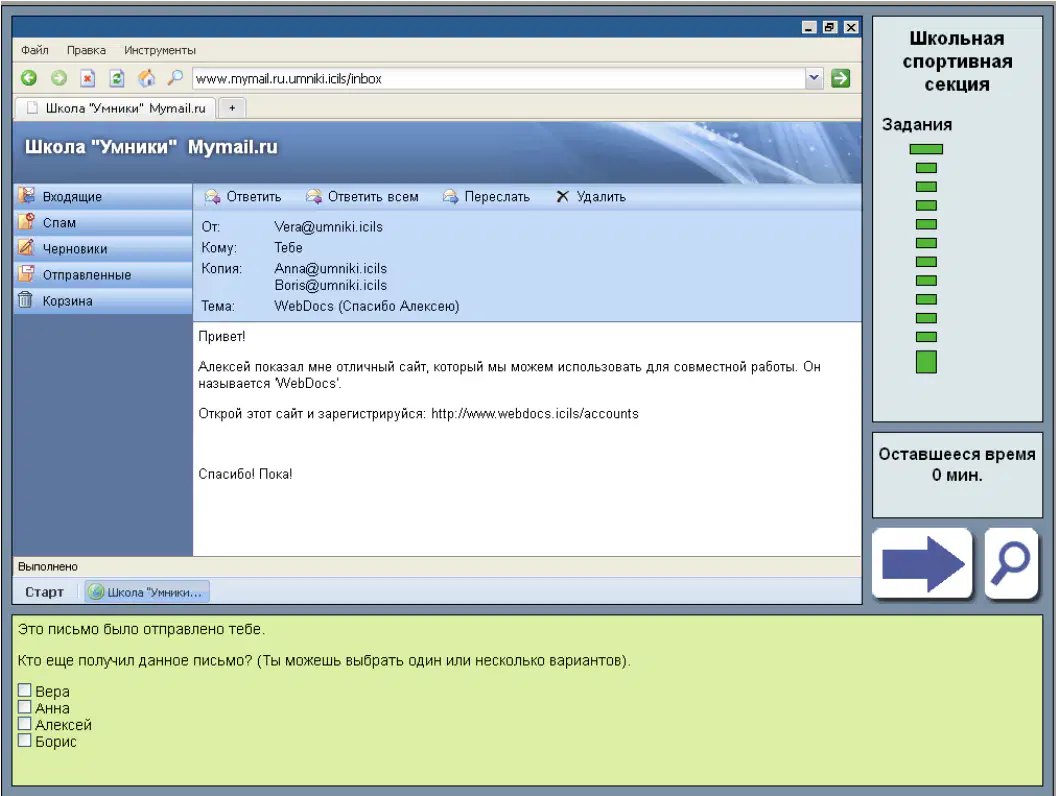
Task: Click Ответить всем reply-all button
Action: (x=362, y=197)
